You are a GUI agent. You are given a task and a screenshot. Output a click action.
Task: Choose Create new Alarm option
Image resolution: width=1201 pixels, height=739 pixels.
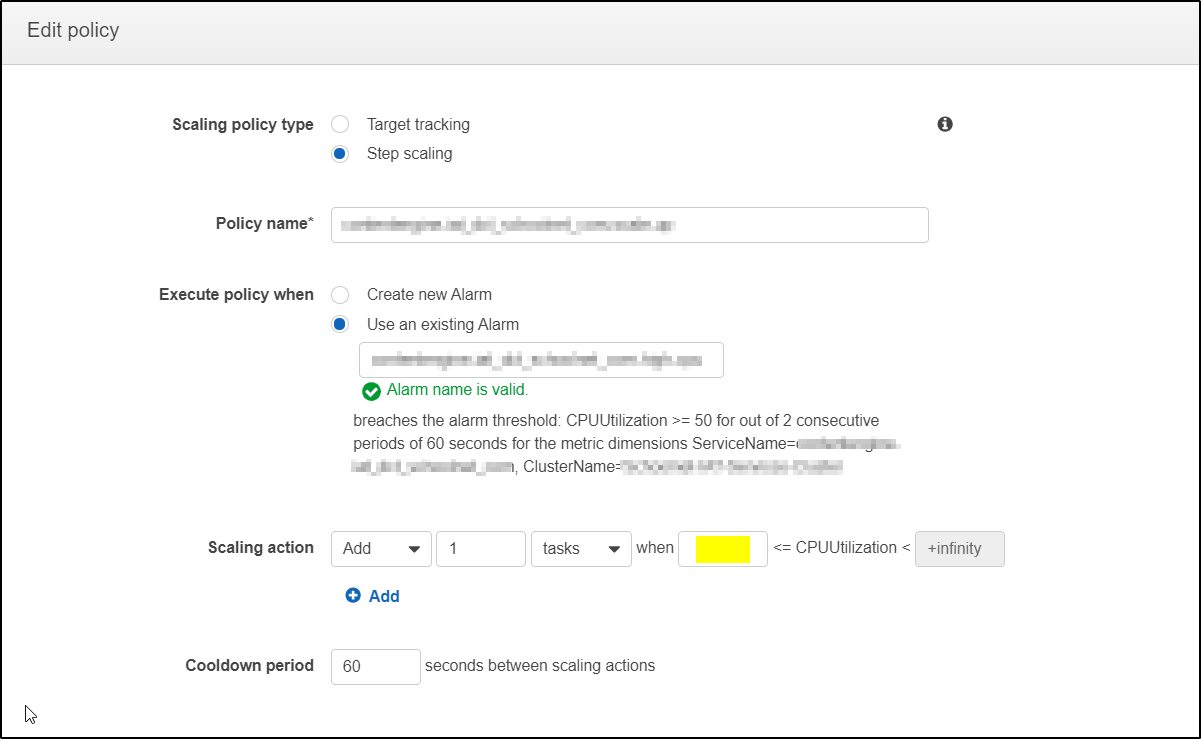point(340,294)
